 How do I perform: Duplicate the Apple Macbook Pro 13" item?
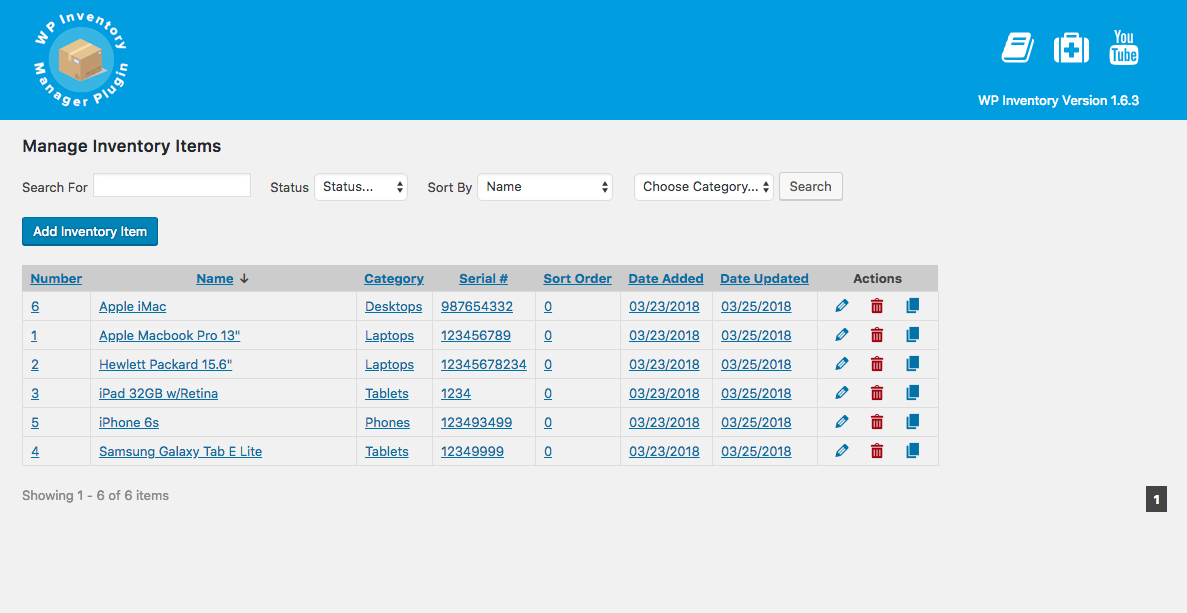click(912, 335)
